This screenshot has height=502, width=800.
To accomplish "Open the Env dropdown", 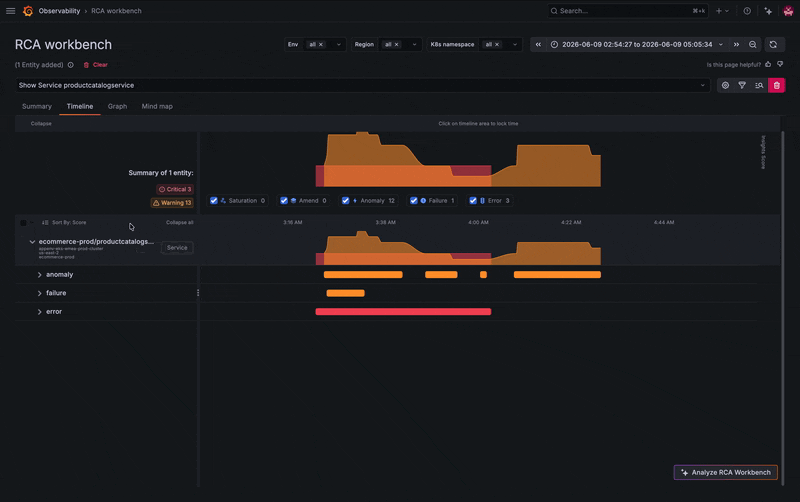I will [x=338, y=44].
